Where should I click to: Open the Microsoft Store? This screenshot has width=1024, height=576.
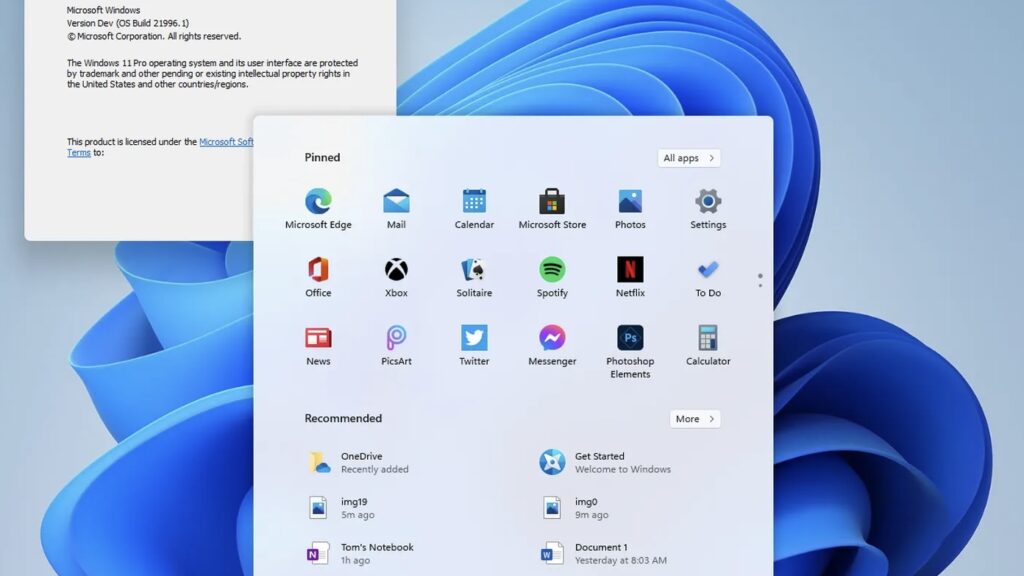pos(551,203)
